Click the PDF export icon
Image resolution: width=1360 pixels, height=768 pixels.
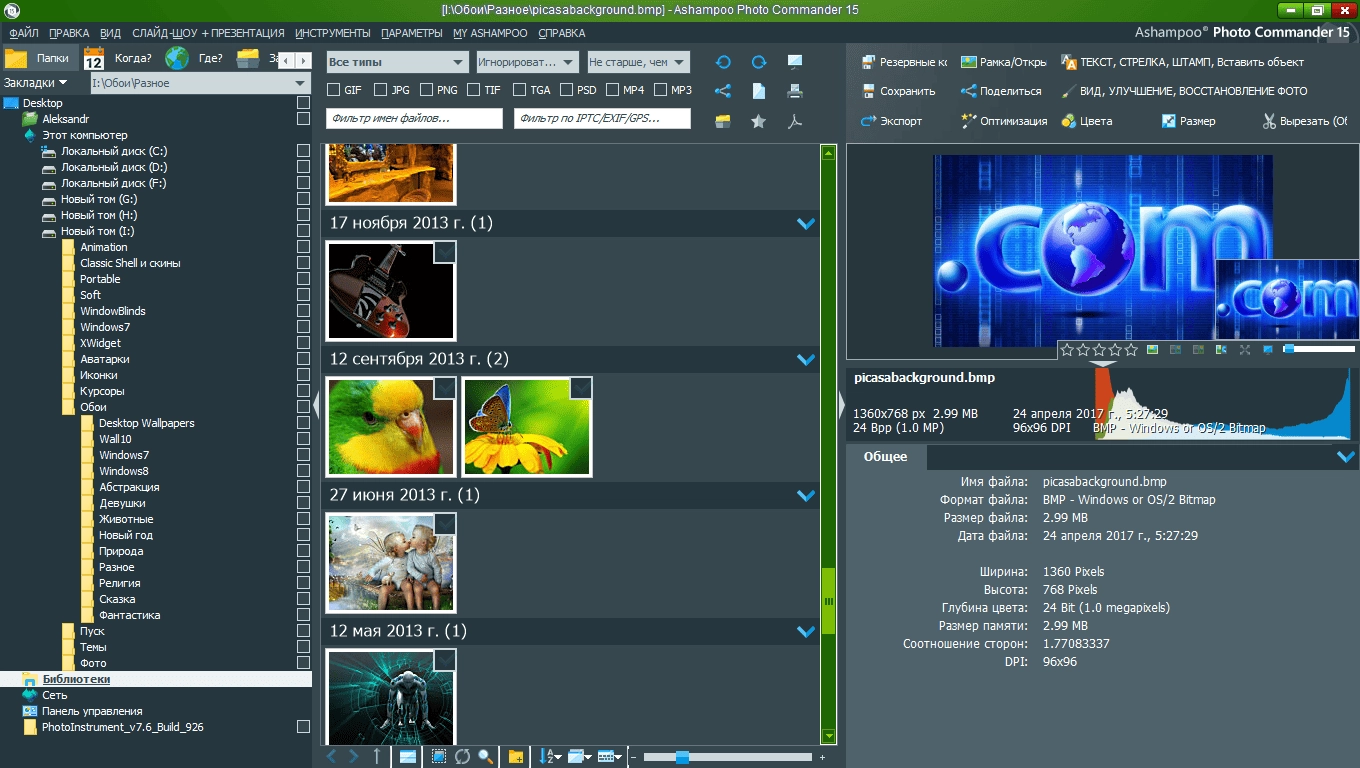click(x=795, y=121)
